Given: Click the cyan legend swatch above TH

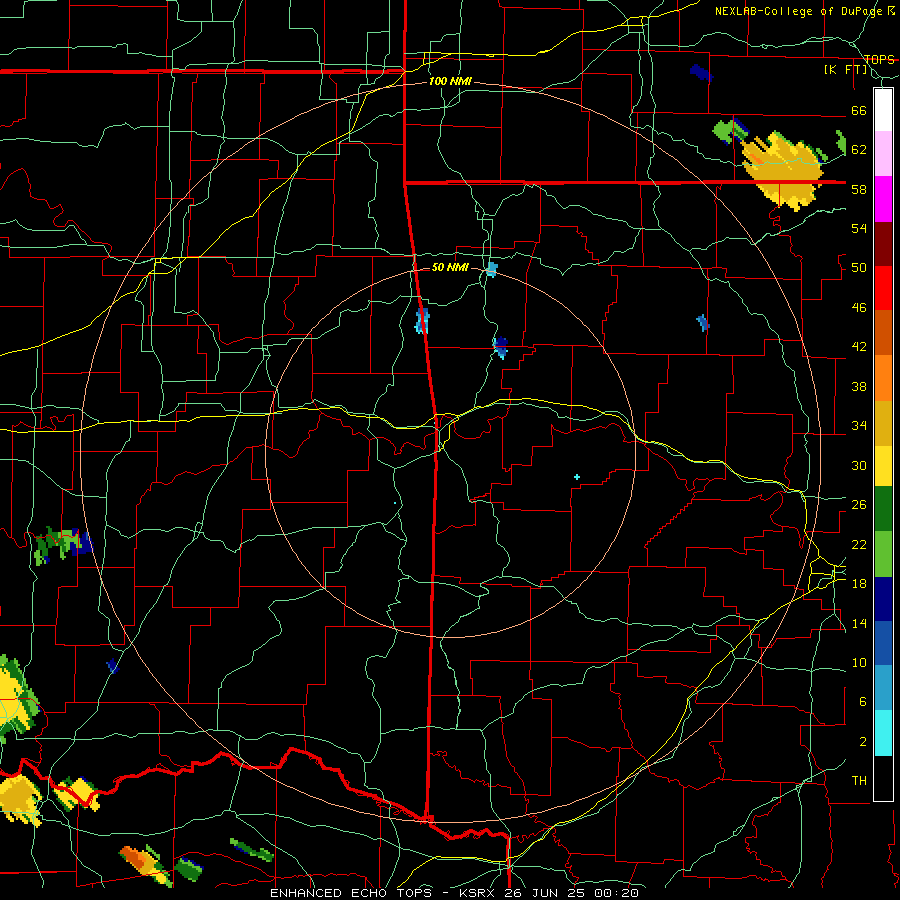Looking at the screenshot, I should tap(883, 733).
